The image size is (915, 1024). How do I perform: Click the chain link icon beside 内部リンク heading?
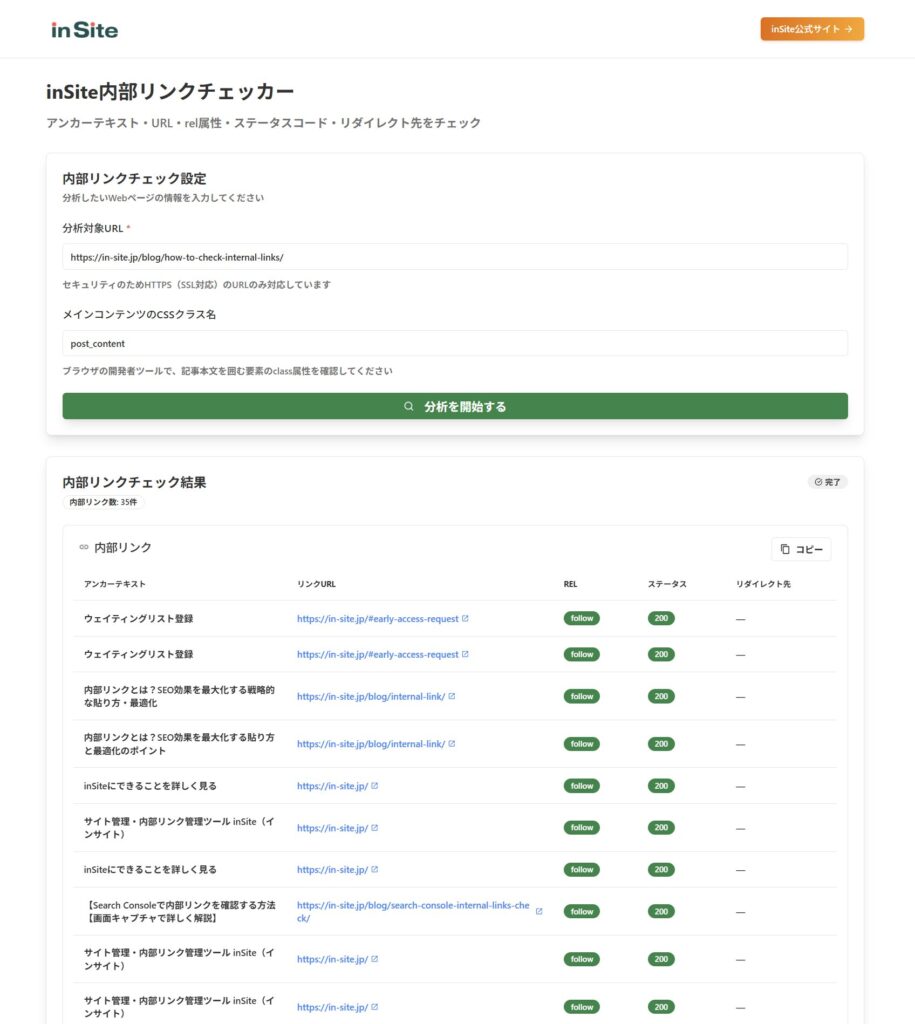pos(83,547)
